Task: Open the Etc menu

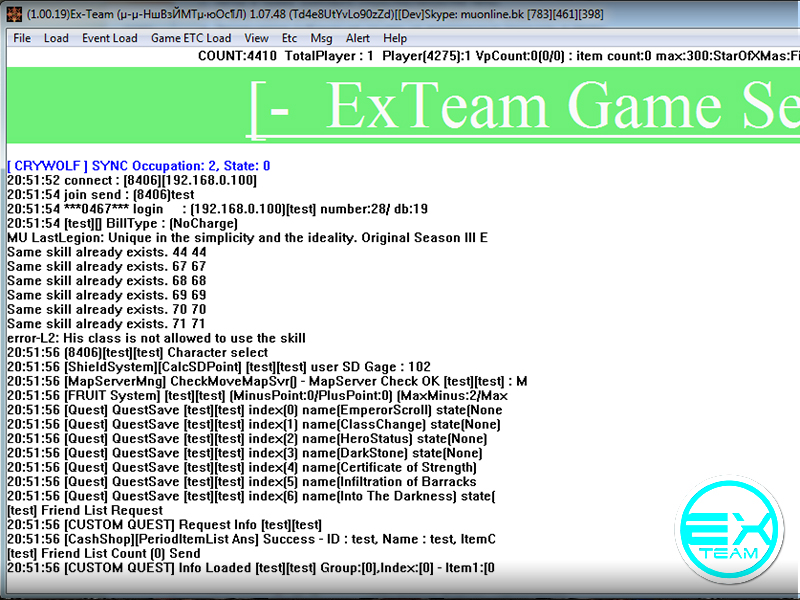Action: pos(290,38)
